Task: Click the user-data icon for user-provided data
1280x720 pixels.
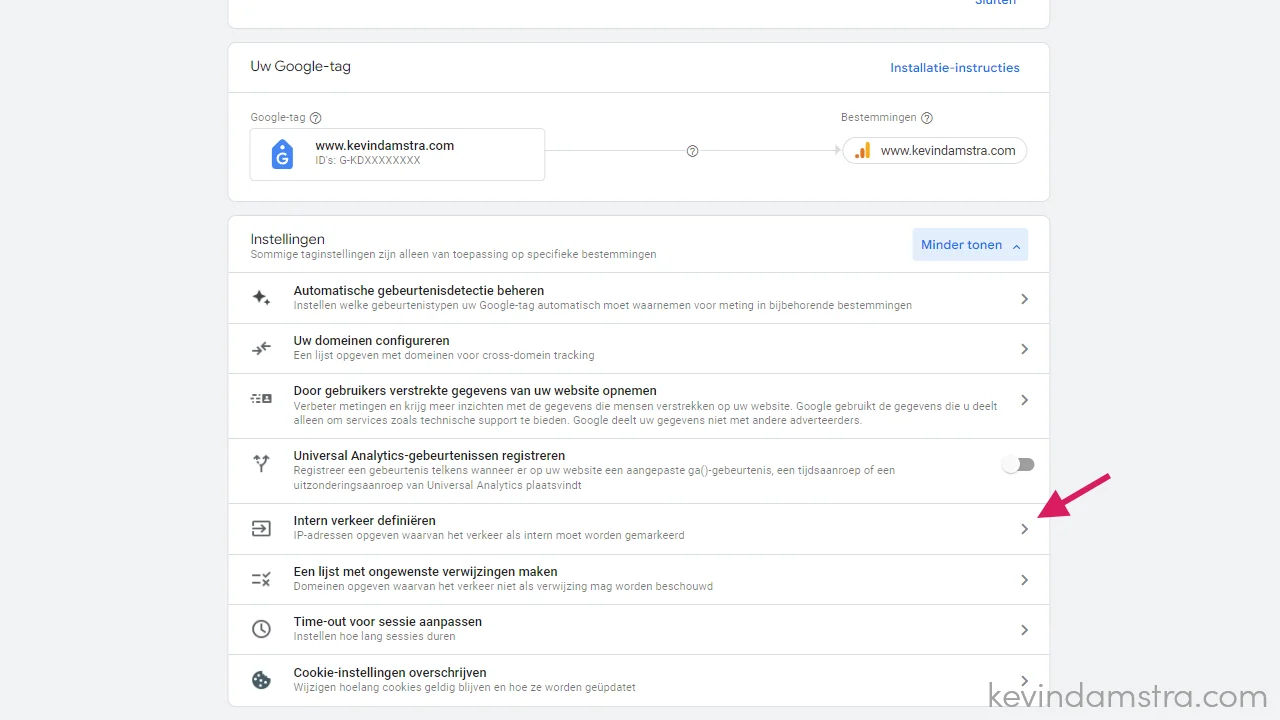Action: [261, 399]
